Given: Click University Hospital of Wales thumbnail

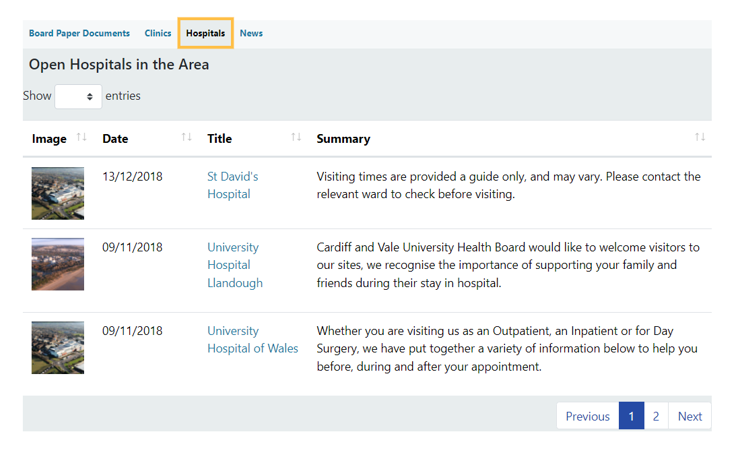Looking at the screenshot, I should (x=58, y=347).
